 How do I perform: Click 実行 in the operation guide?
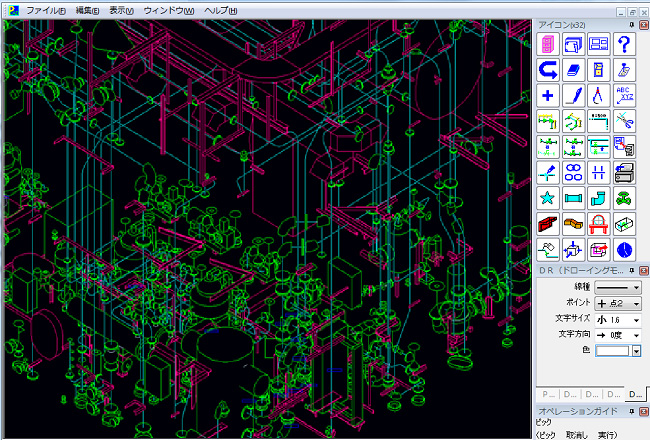[x=607, y=435]
